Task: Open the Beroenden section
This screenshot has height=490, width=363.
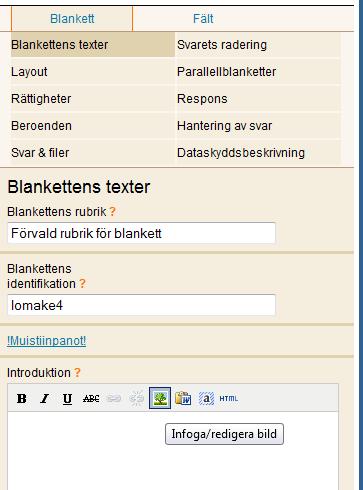Action: coord(93,126)
